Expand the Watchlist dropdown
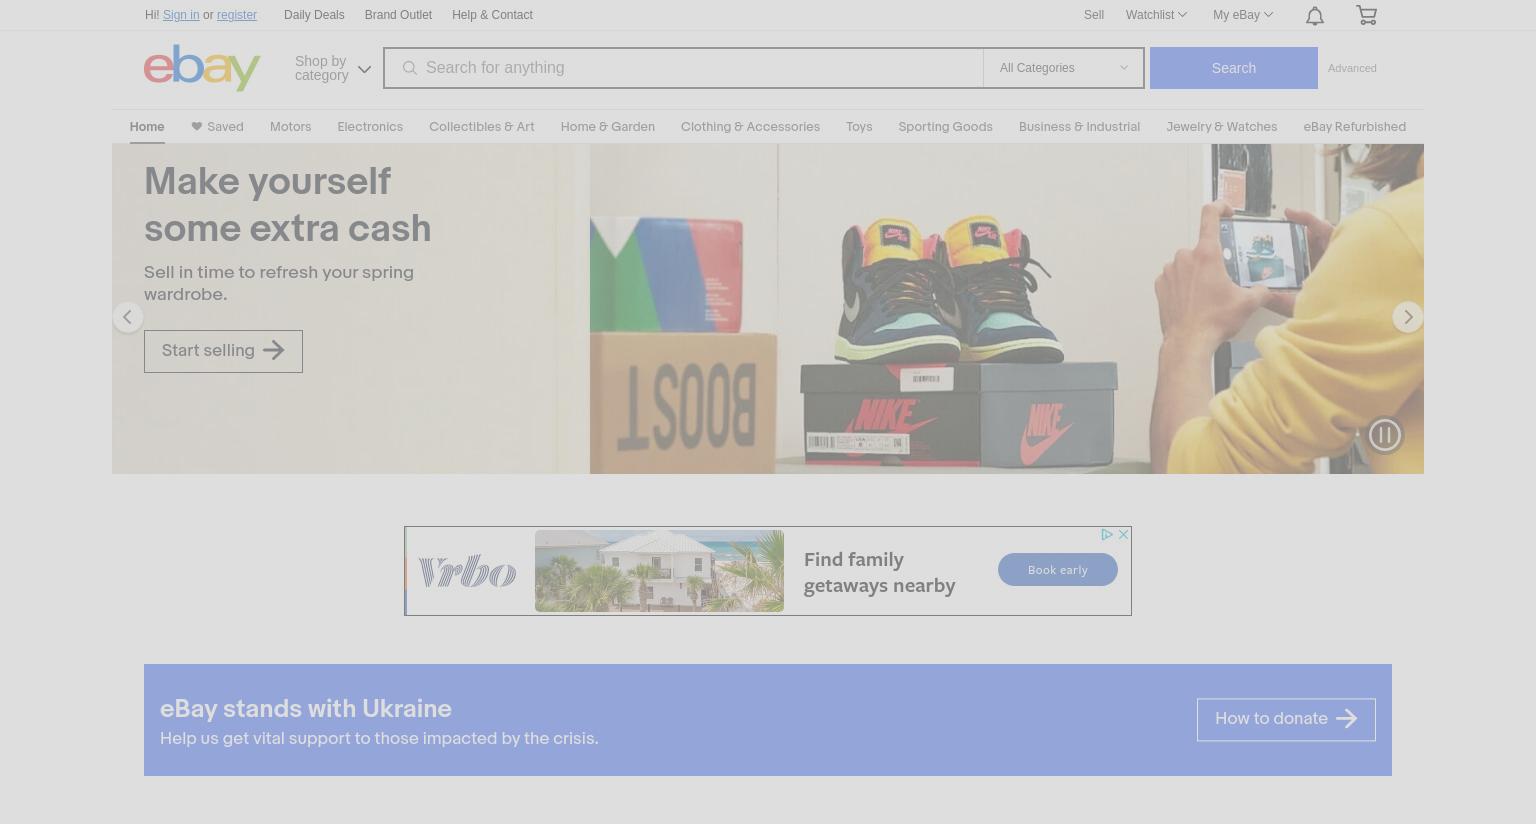Screen dimensions: 1536x824 click(x=1156, y=15)
